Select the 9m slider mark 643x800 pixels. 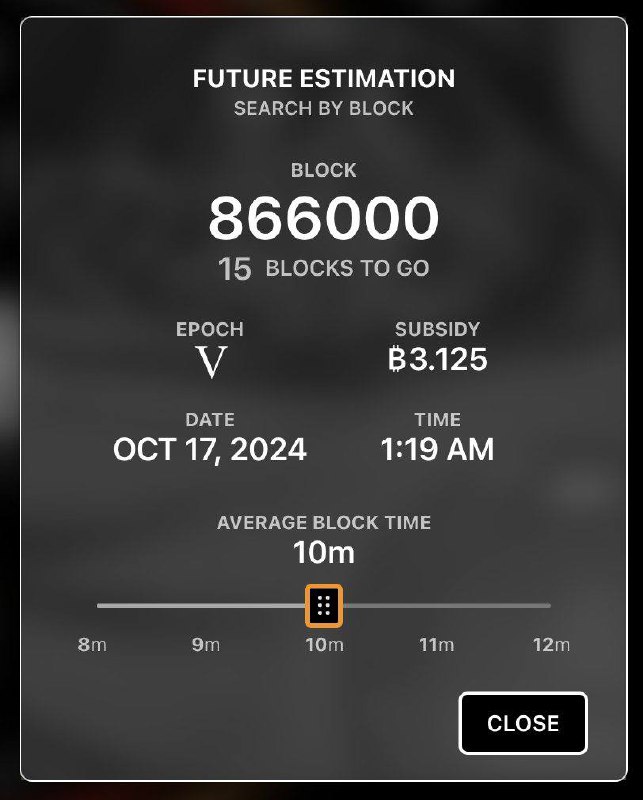206,645
